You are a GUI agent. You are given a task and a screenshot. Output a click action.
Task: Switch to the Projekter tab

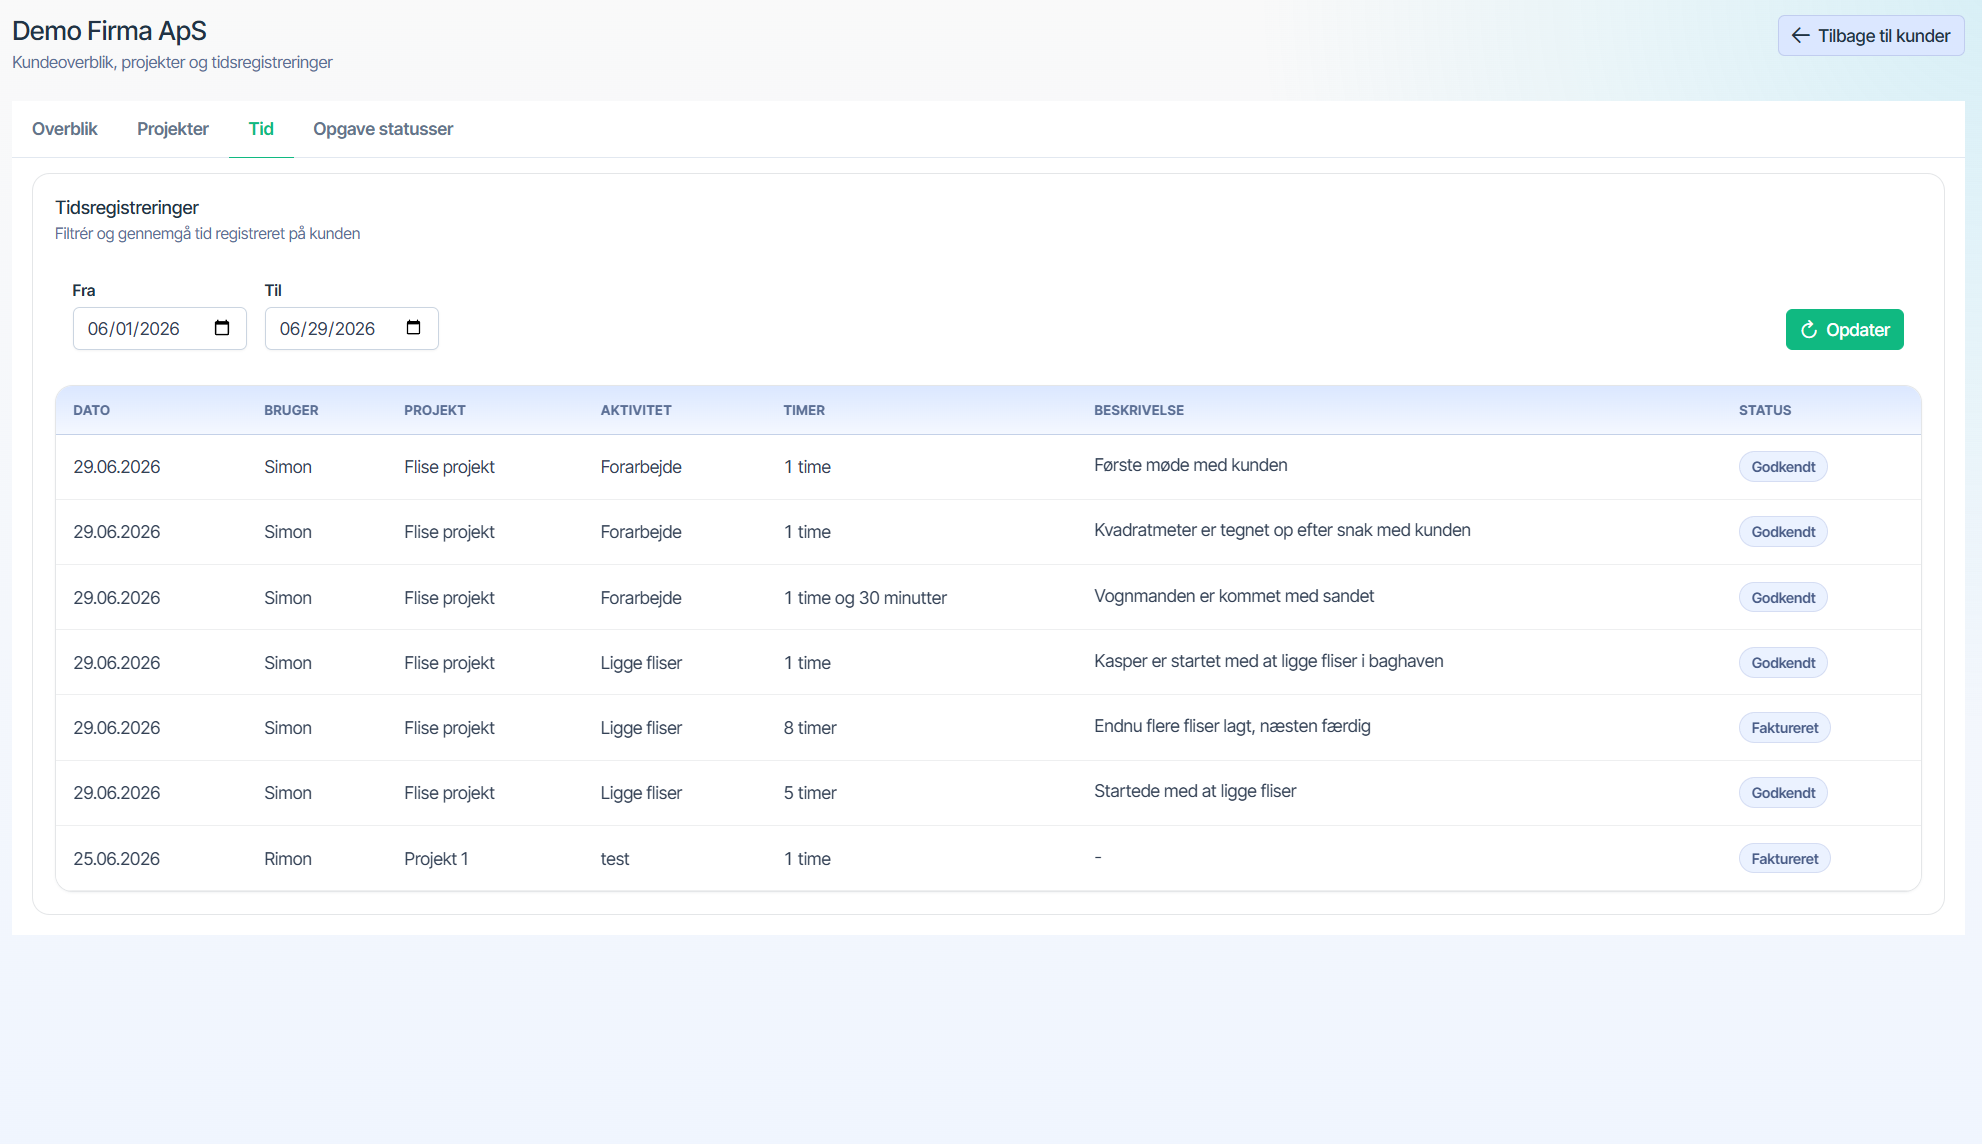coord(173,129)
